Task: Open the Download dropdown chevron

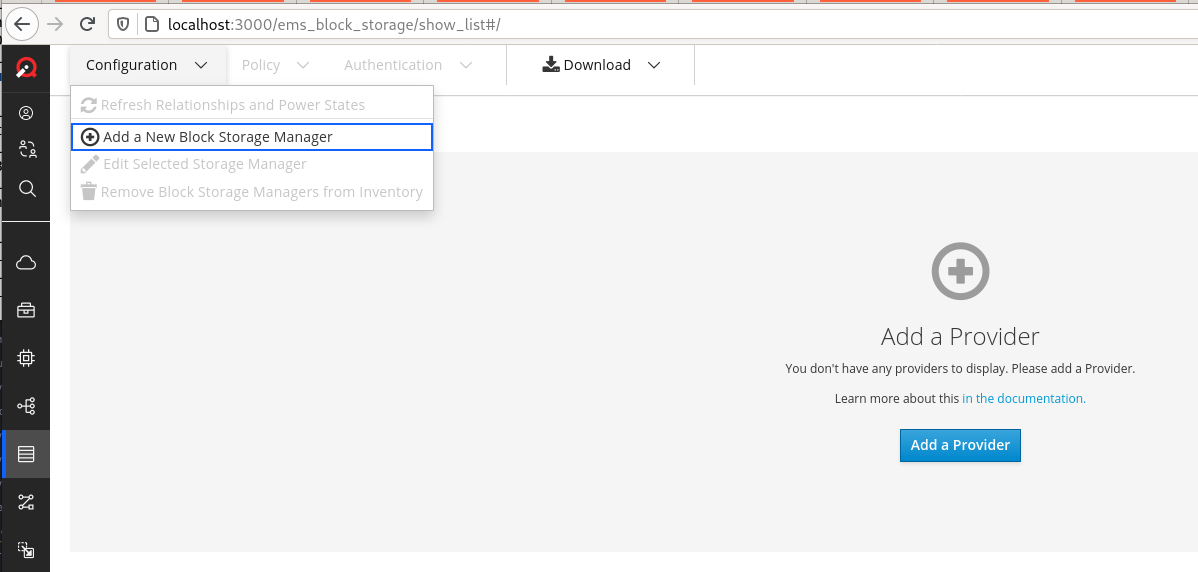Action: pyautogui.click(x=654, y=65)
